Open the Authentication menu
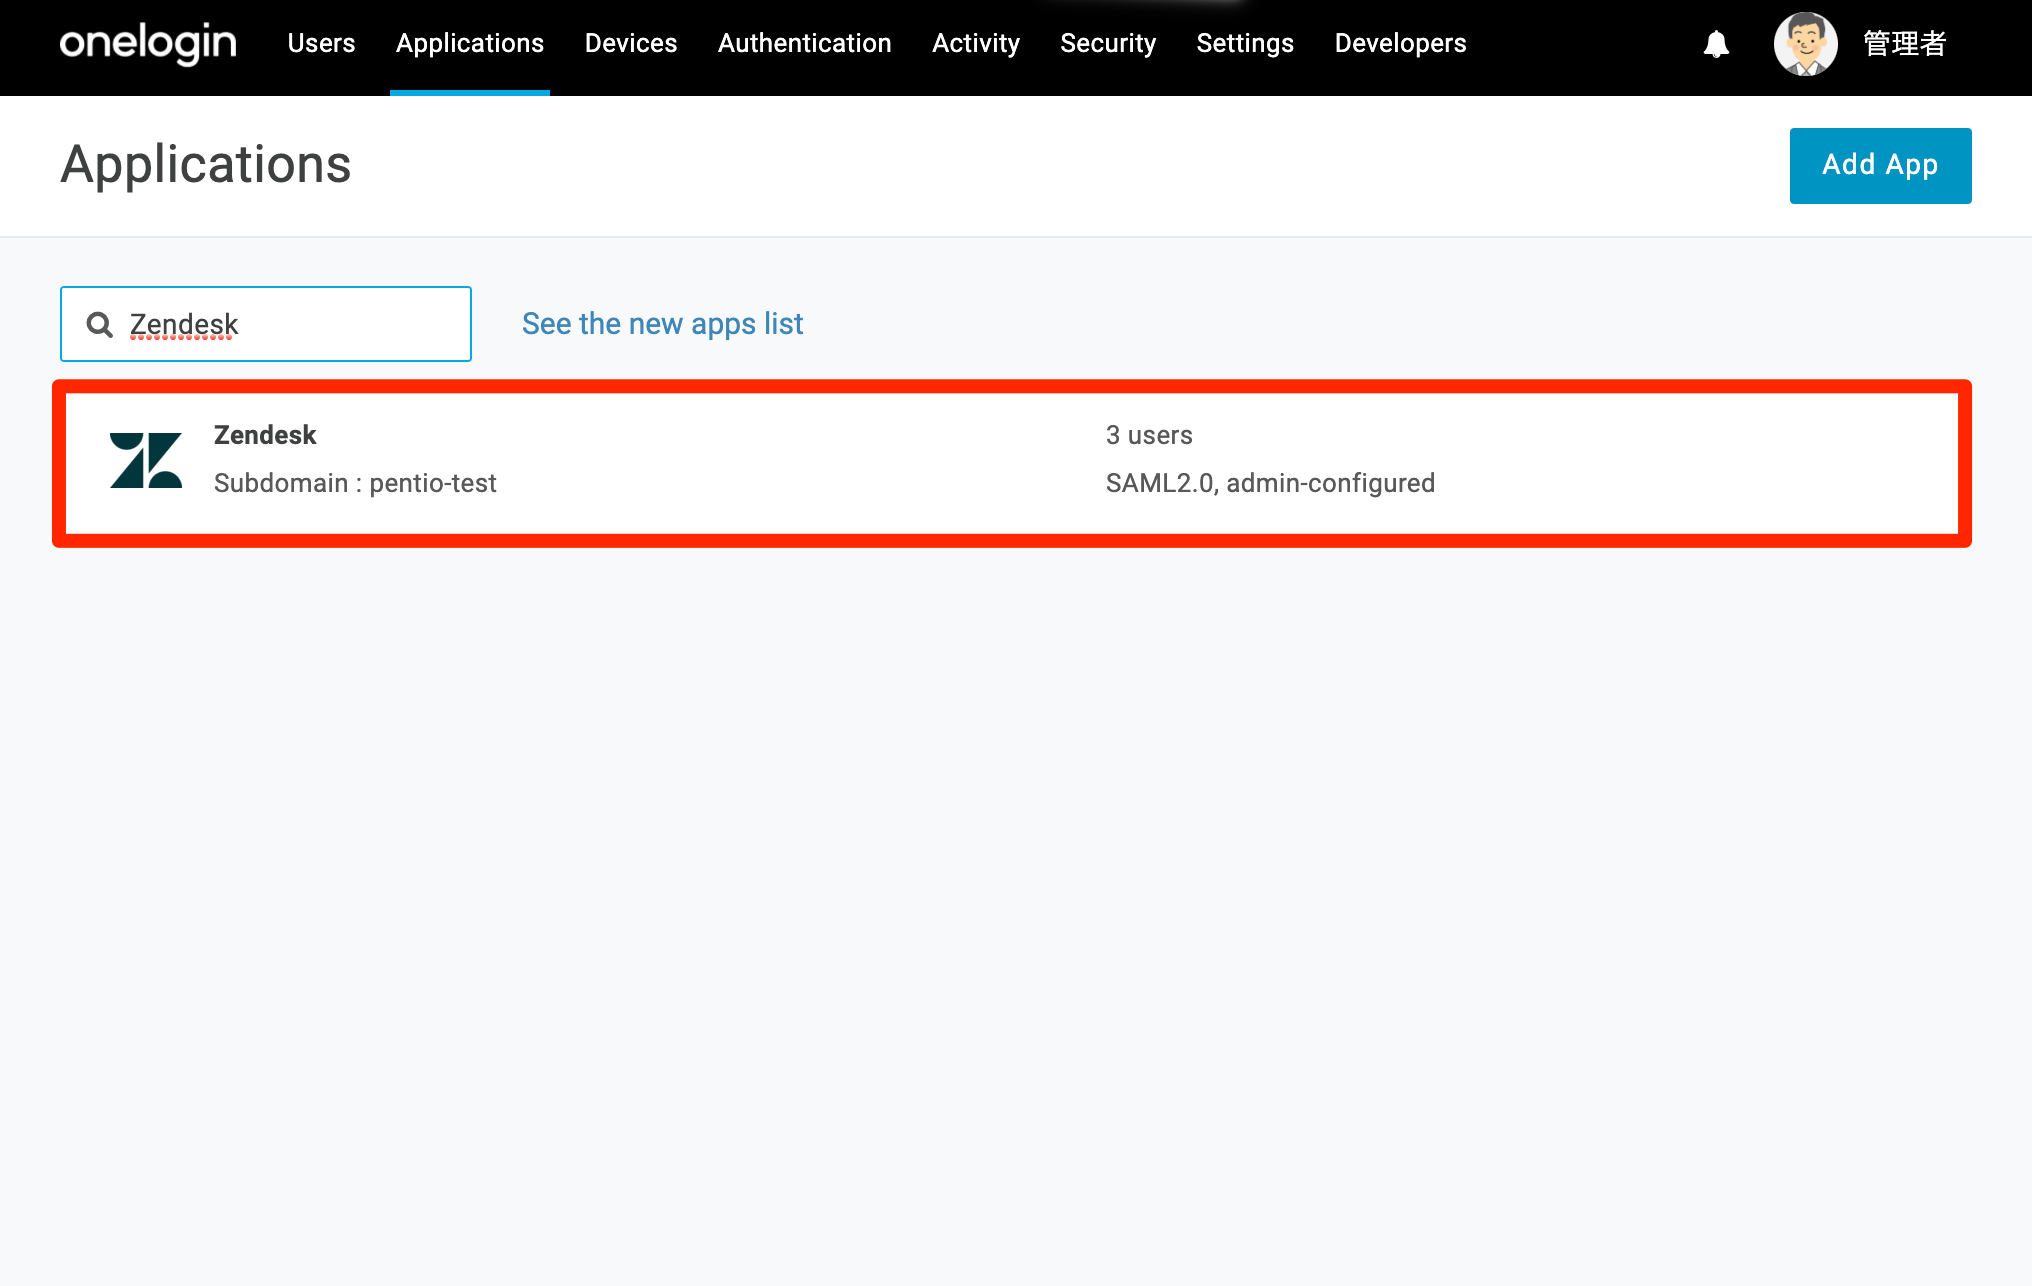The height and width of the screenshot is (1286, 2032). pyautogui.click(x=805, y=43)
